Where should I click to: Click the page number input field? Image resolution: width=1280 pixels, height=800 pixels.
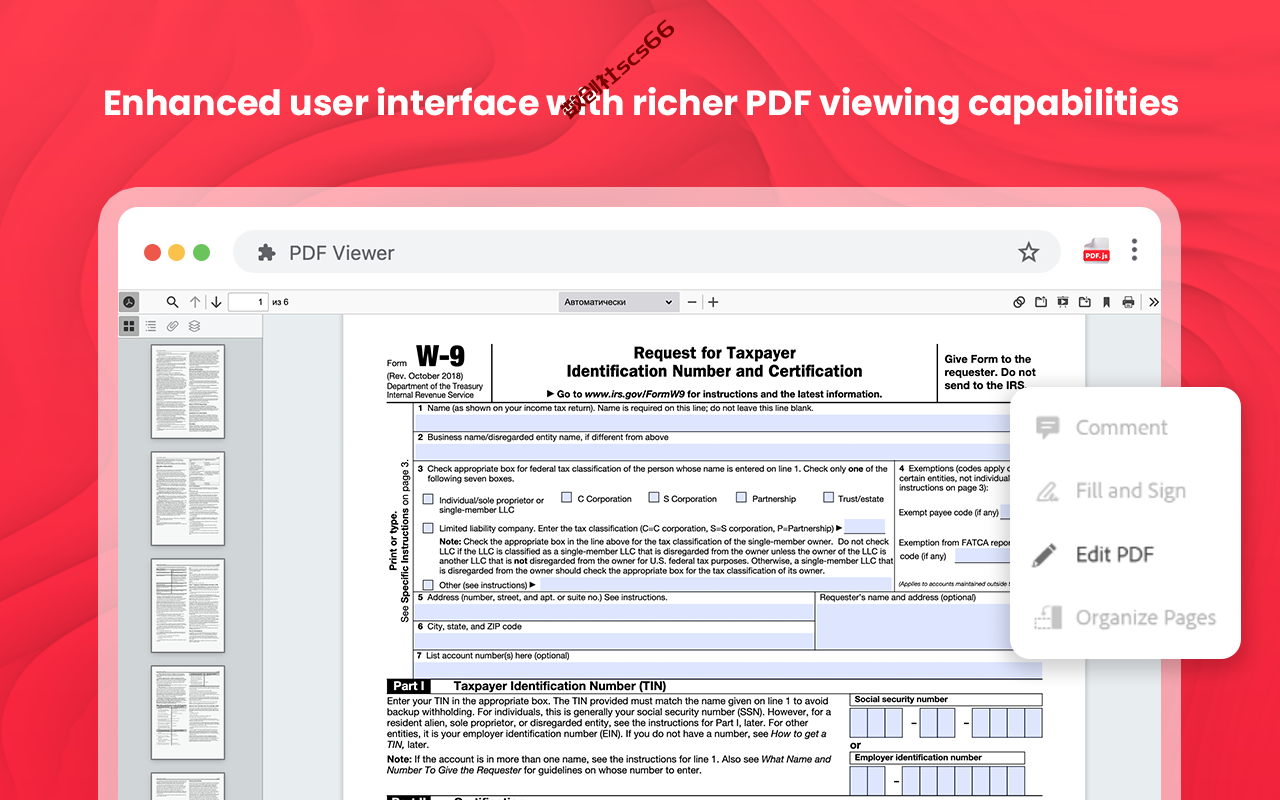(248, 302)
